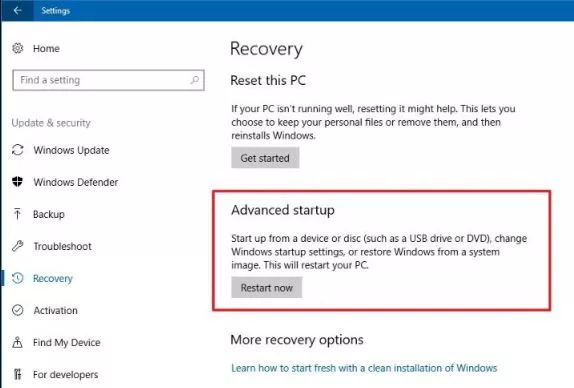Image resolution: width=574 pixels, height=388 pixels.
Task: Focus the Find a setting search field
Action: pos(108,80)
